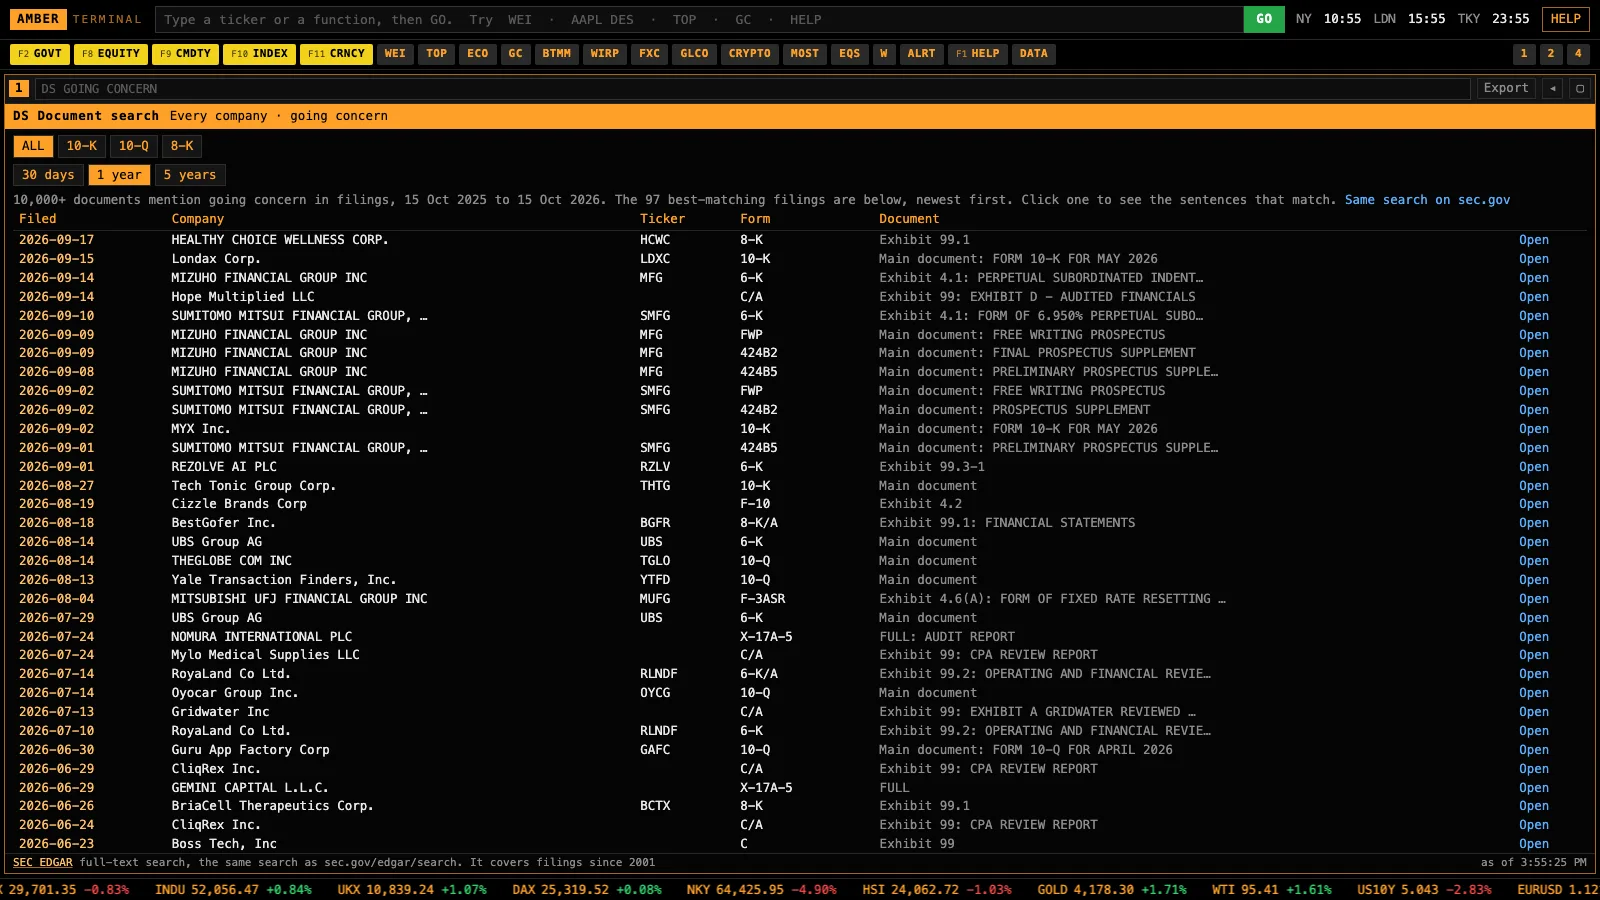Screen dimensions: 1600x900
Task: Select the ALL form filter
Action: [x=33, y=146]
